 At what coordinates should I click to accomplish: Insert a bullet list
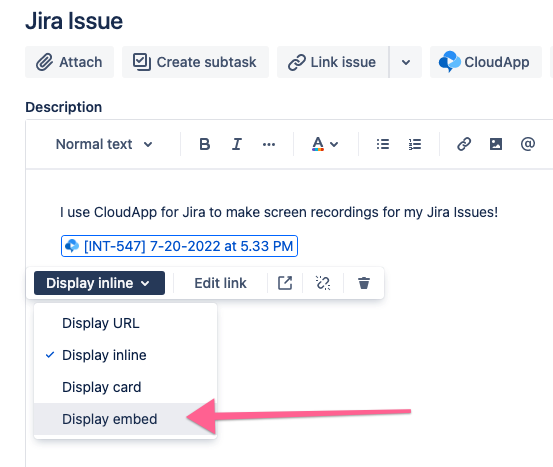pyautogui.click(x=383, y=144)
